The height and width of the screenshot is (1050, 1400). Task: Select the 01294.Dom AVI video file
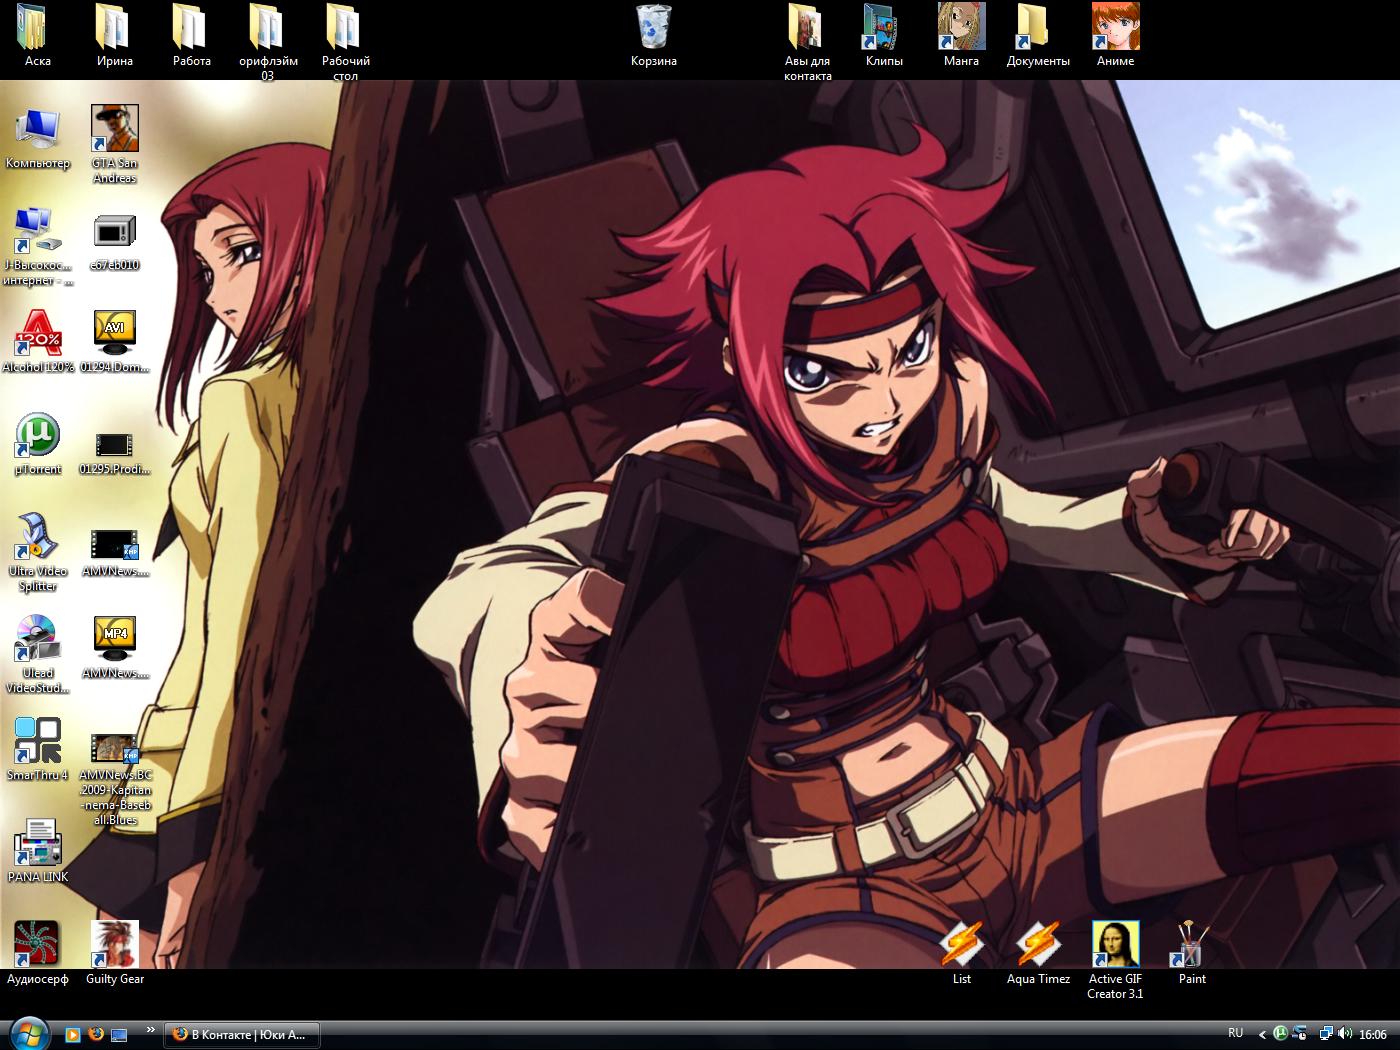tap(114, 342)
